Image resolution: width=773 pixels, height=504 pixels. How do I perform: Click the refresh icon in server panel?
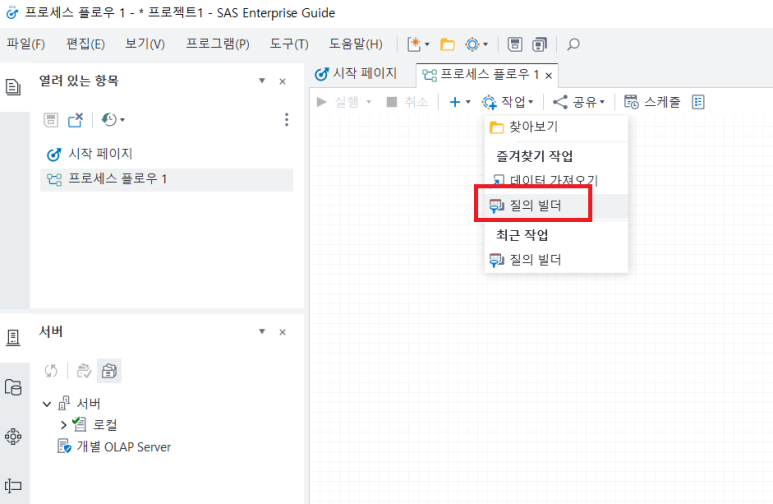tap(51, 371)
